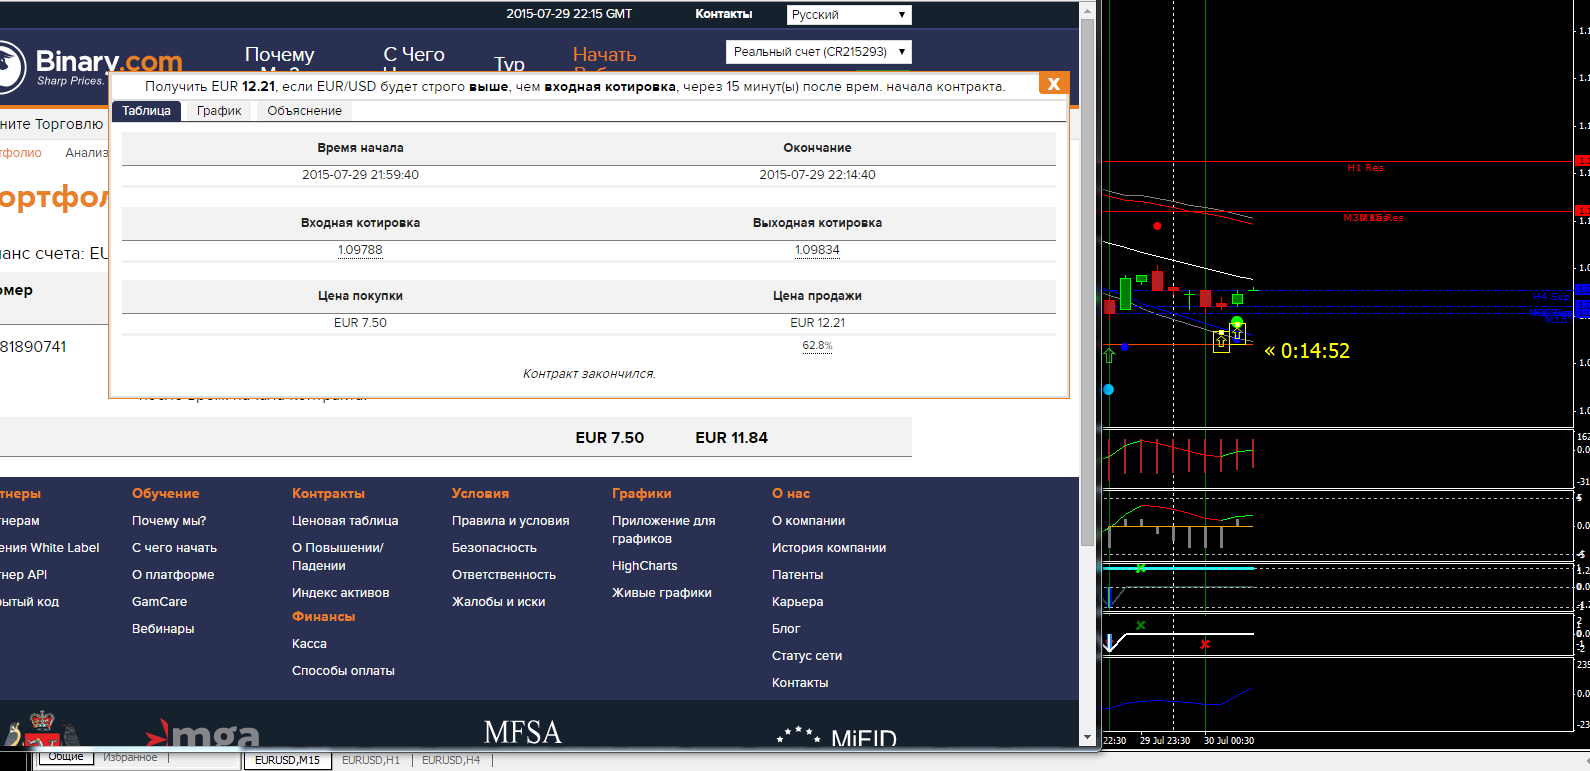
Task: Click the green X marker in the indicator subwindow
Action: (x=1141, y=626)
